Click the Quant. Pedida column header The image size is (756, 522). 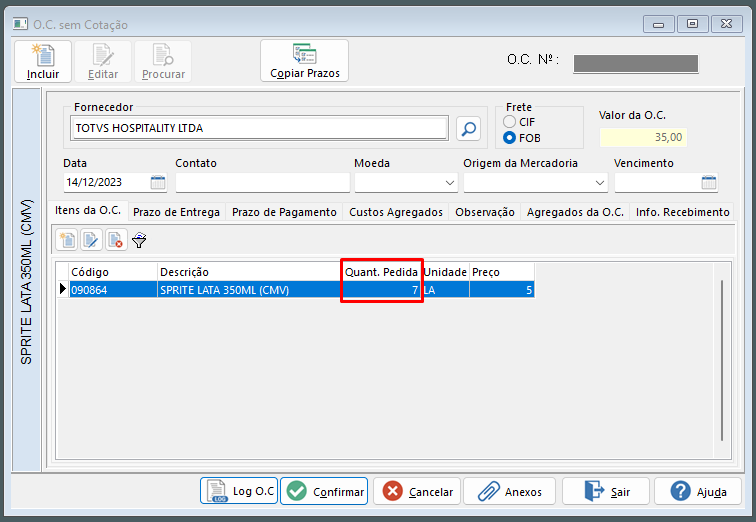click(381, 272)
